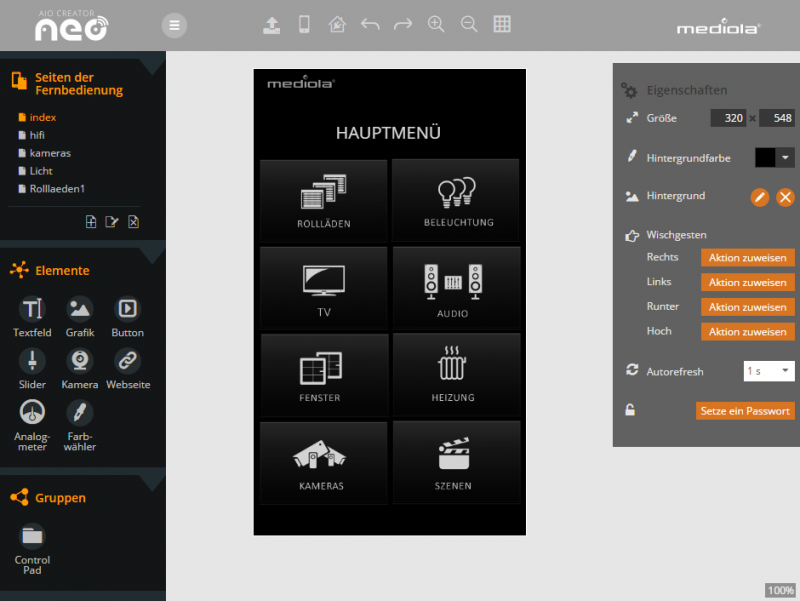
Task: Click the width size field showing 320
Action: coord(728,118)
